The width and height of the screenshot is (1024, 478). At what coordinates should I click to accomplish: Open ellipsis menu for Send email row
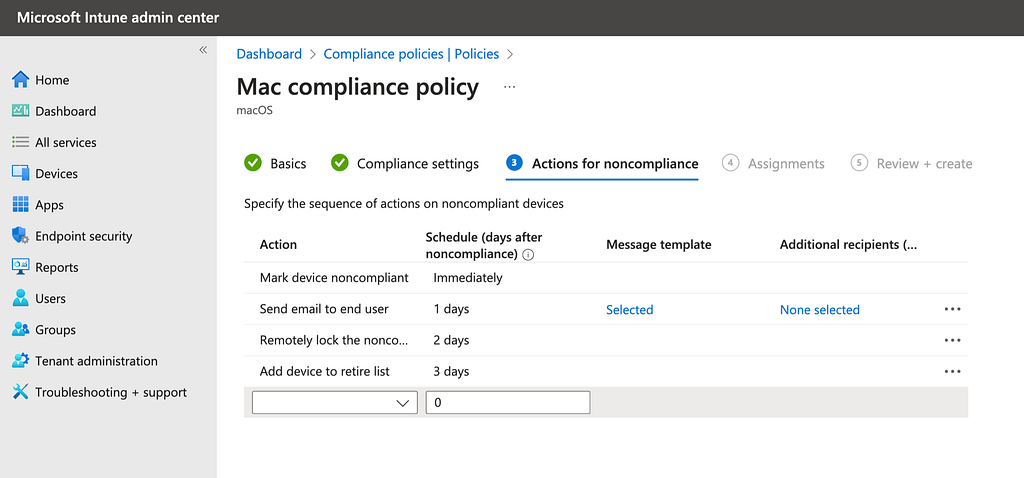952,310
